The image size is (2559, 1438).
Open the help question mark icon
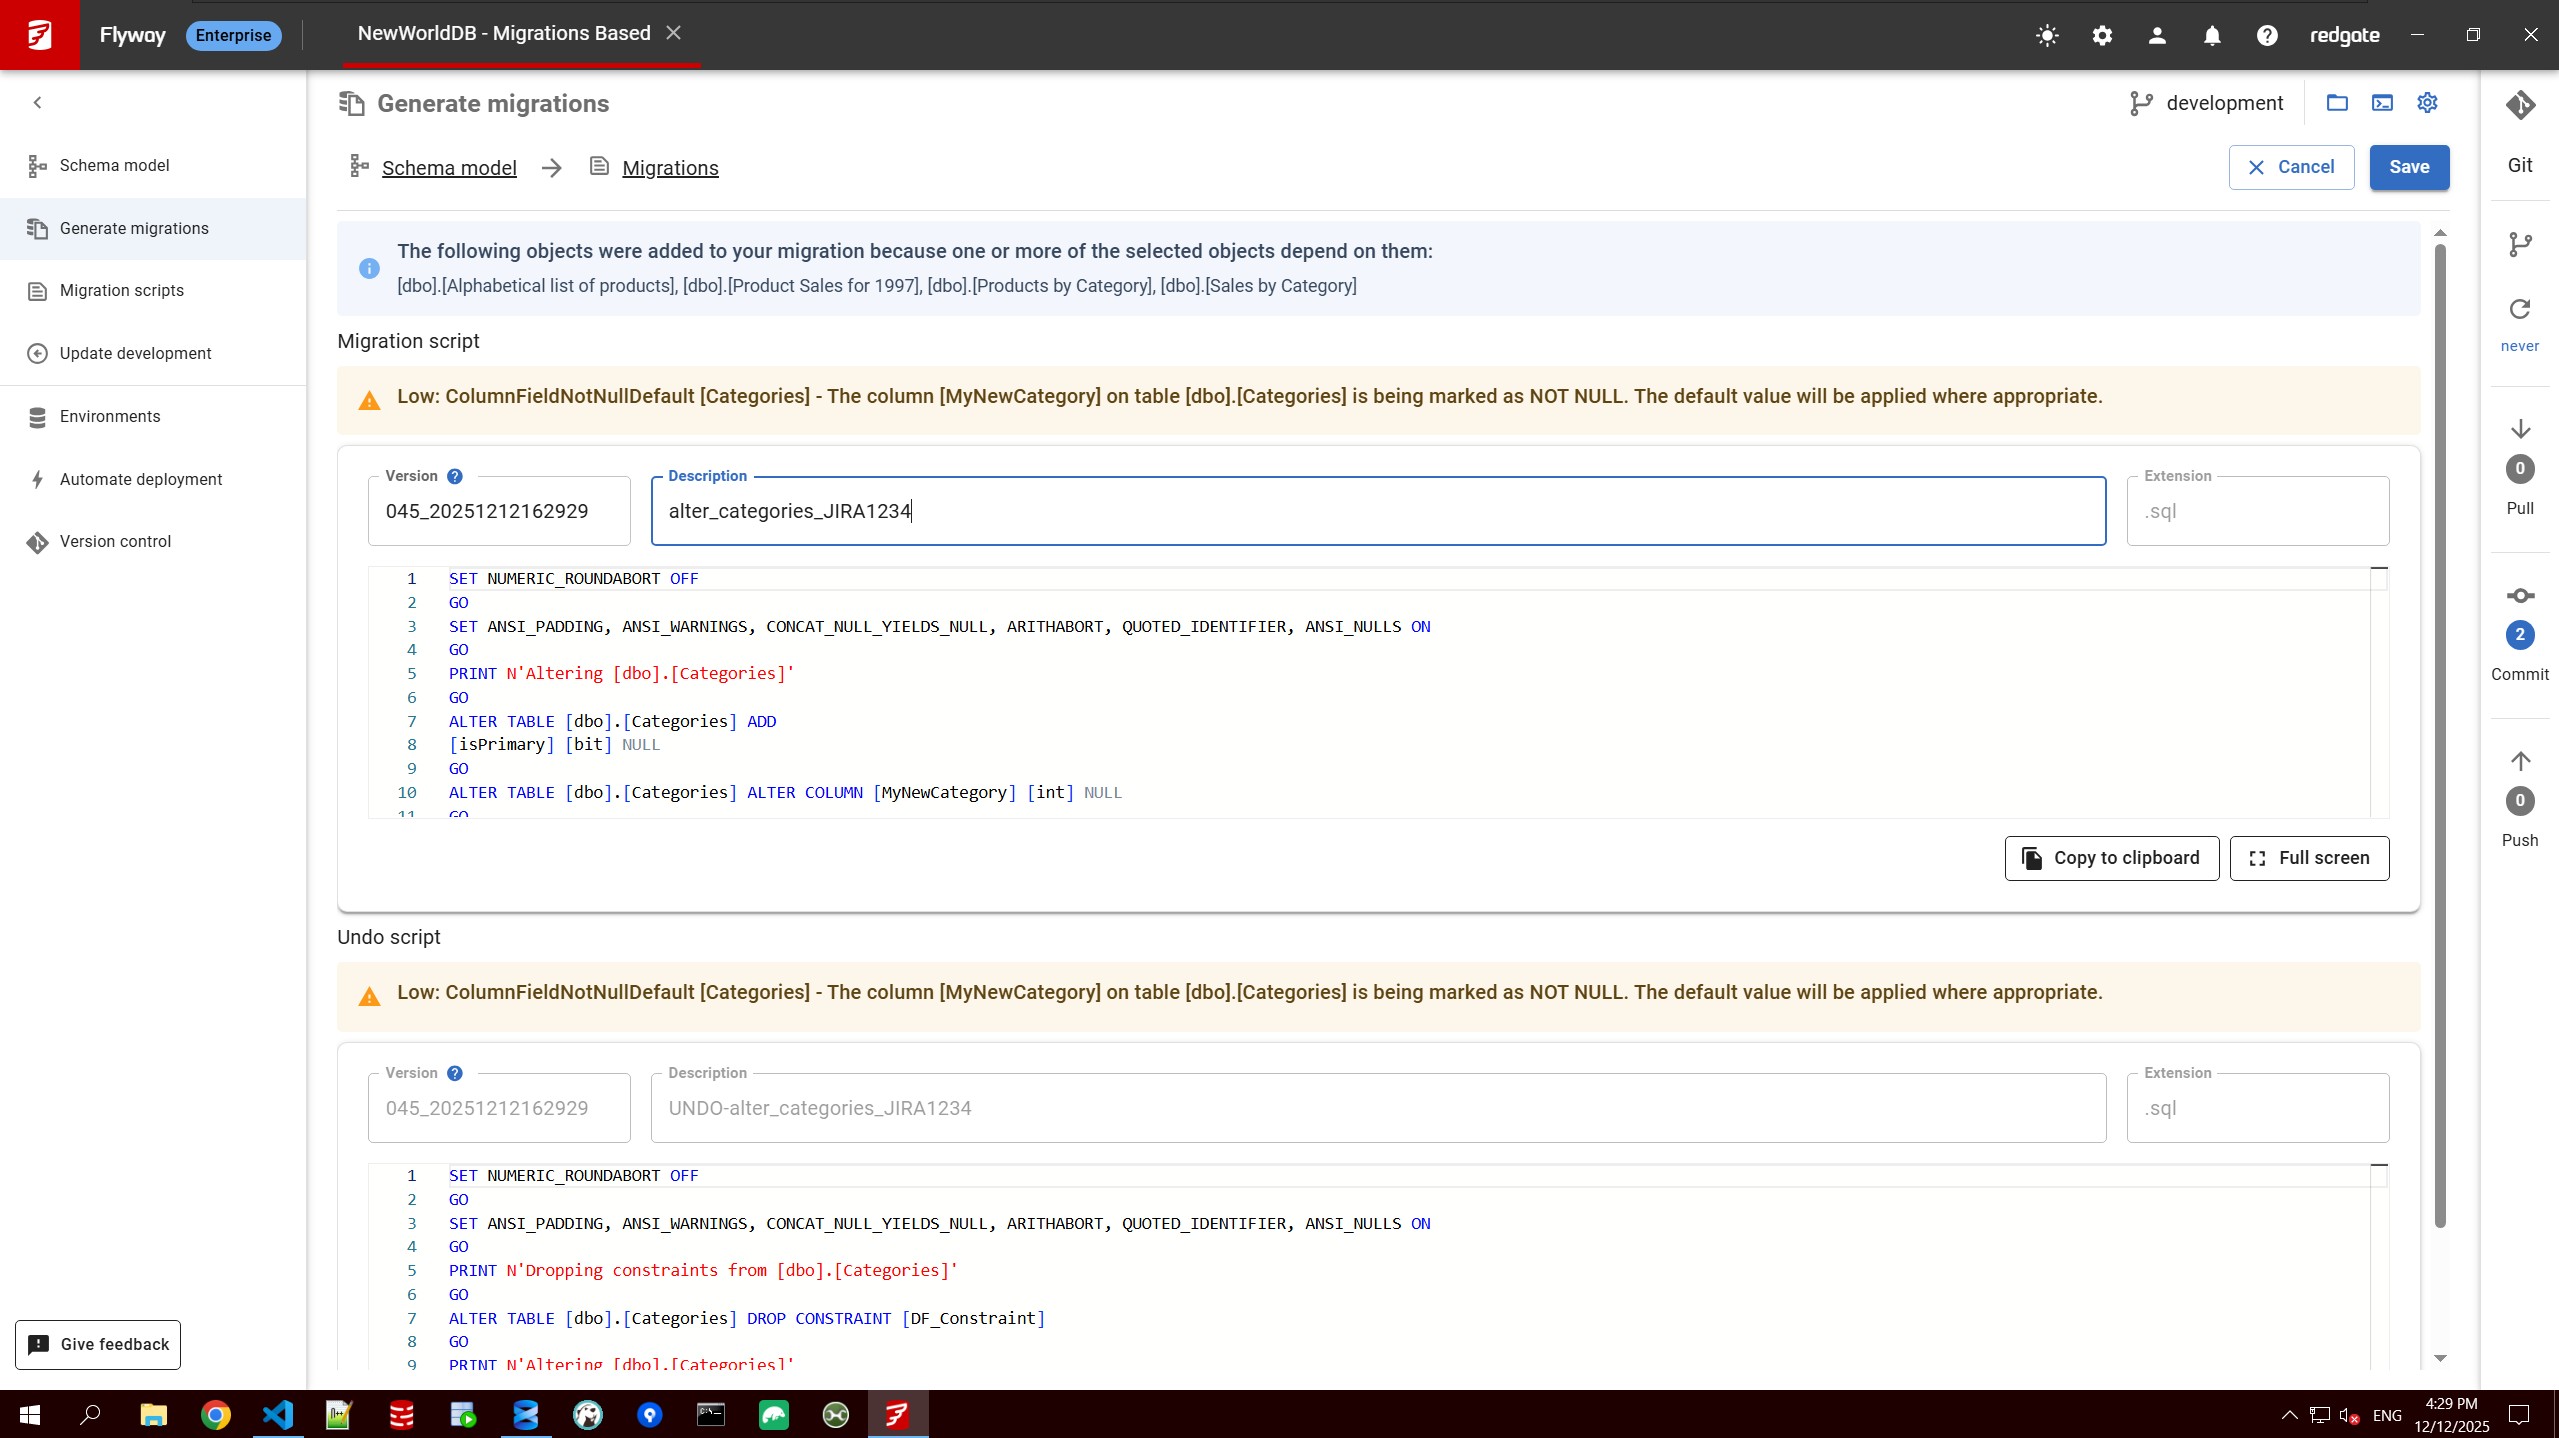(x=2266, y=35)
